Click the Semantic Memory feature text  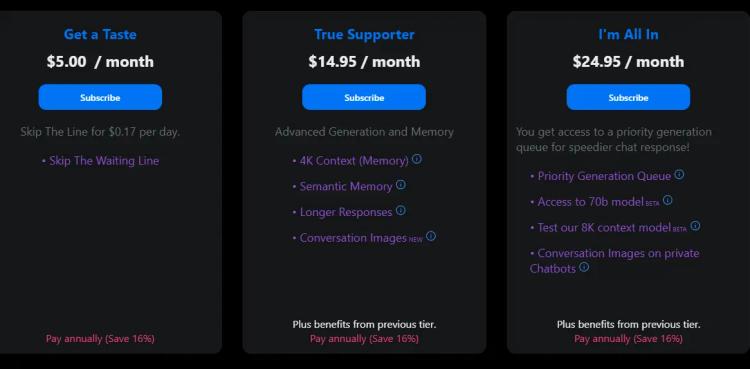point(346,186)
